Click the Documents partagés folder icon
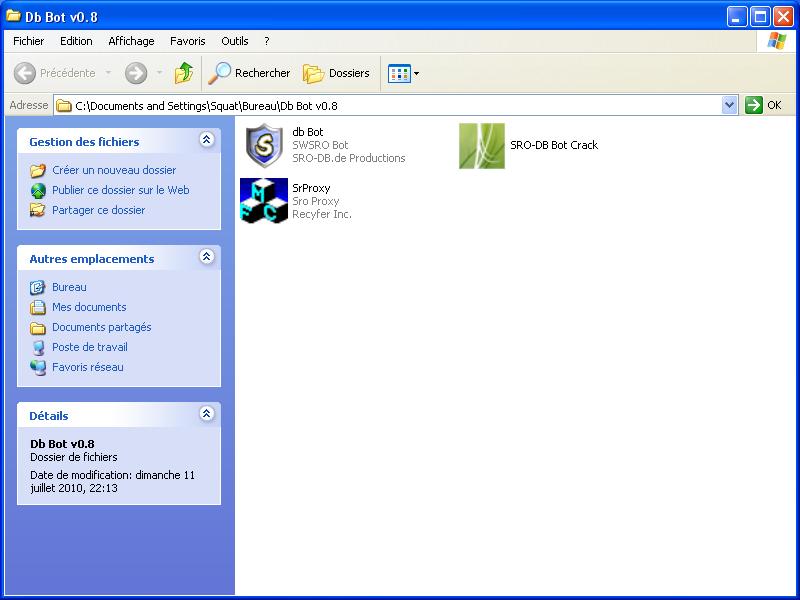 pos(38,328)
